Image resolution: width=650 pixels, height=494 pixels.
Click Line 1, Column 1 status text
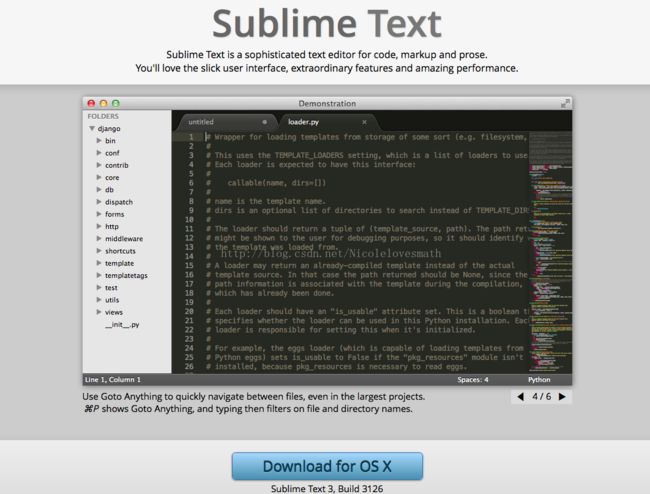point(113,380)
